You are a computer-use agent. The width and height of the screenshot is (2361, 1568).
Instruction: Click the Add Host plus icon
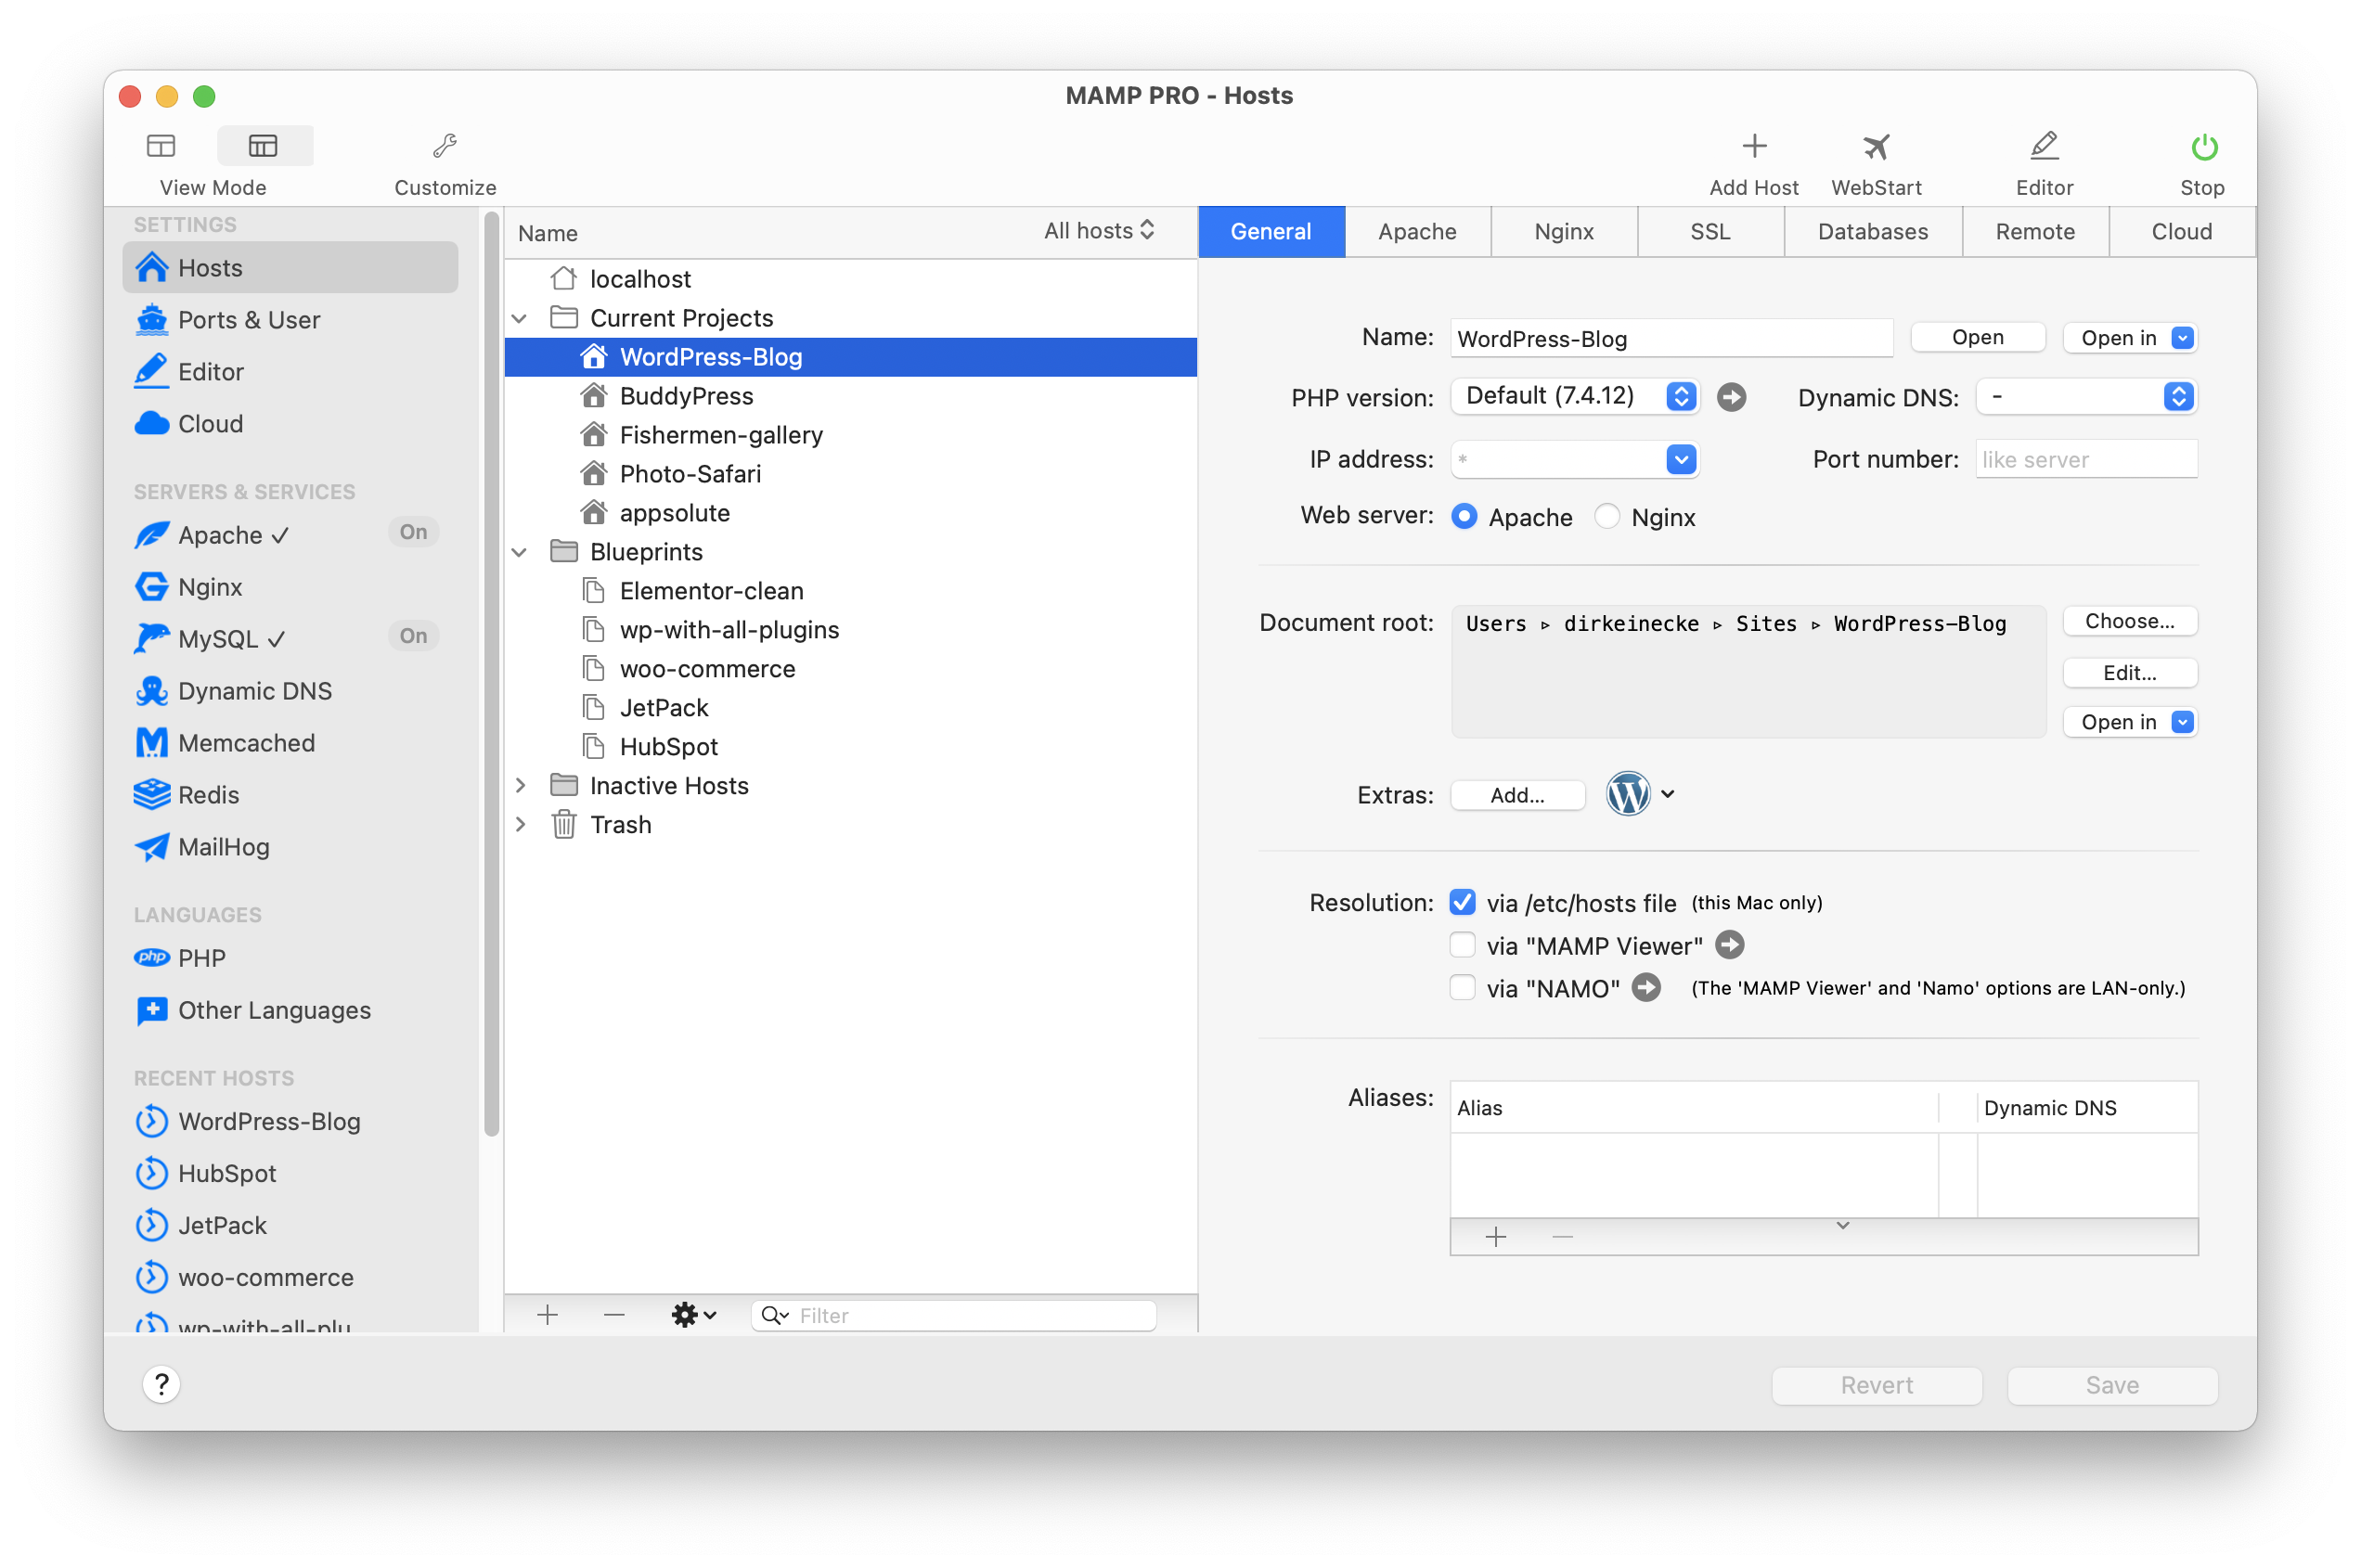pos(1753,147)
